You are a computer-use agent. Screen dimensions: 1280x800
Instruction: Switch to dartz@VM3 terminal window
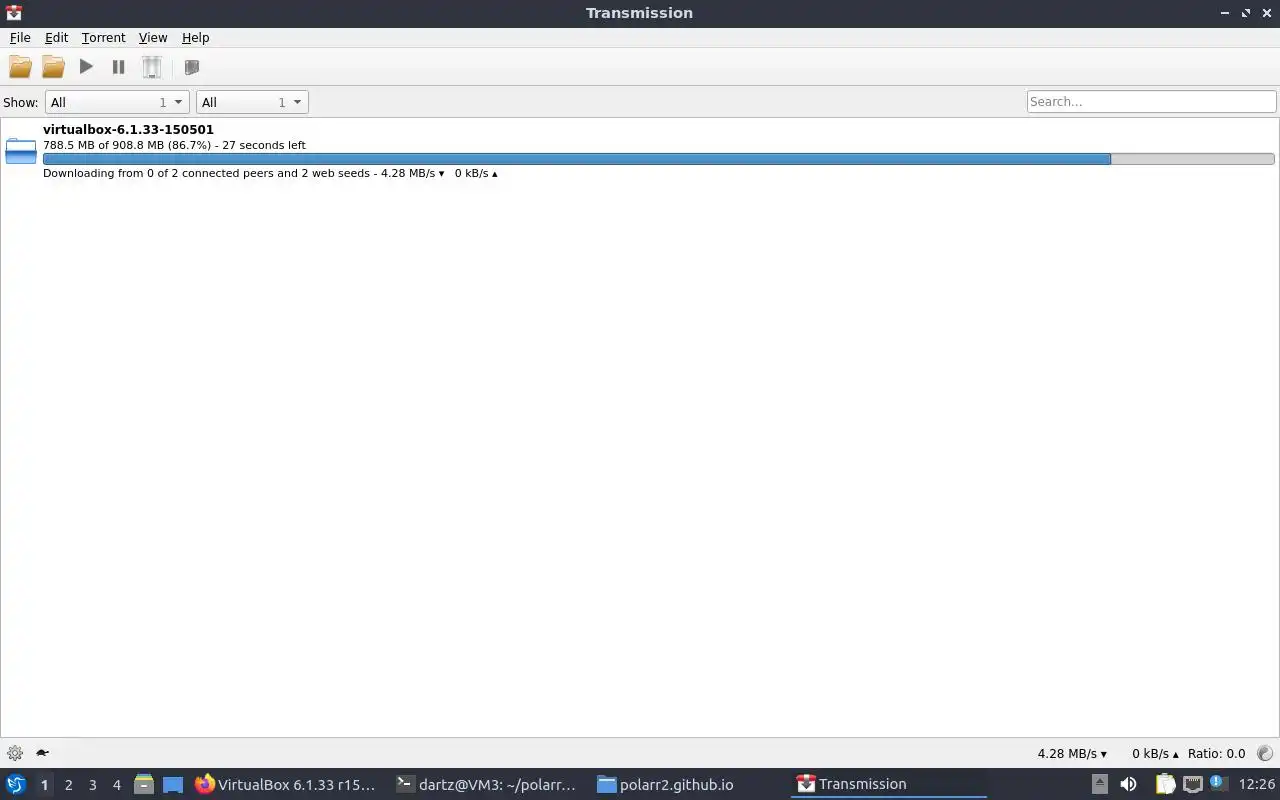[486, 784]
